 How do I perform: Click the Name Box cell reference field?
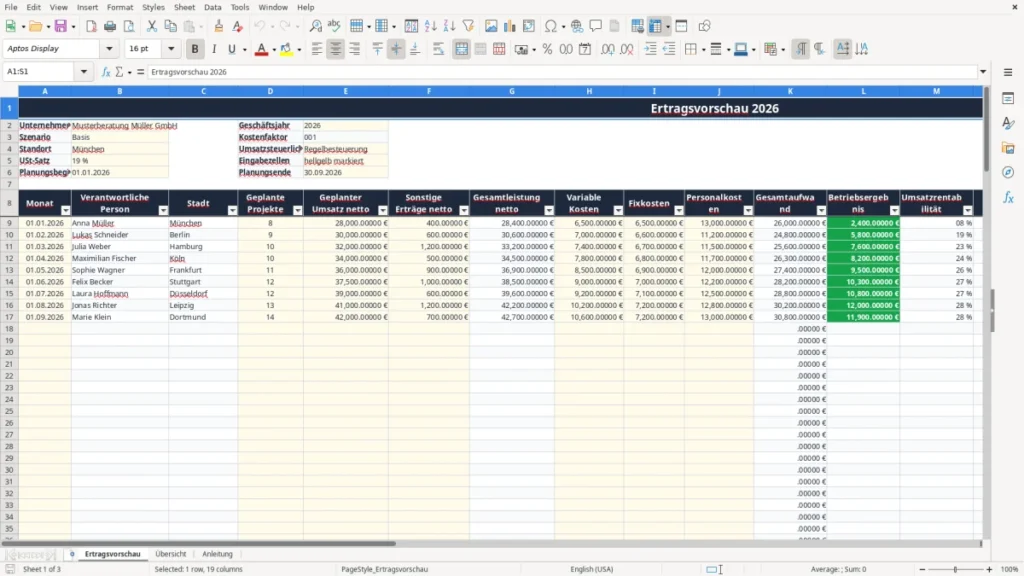(40, 72)
